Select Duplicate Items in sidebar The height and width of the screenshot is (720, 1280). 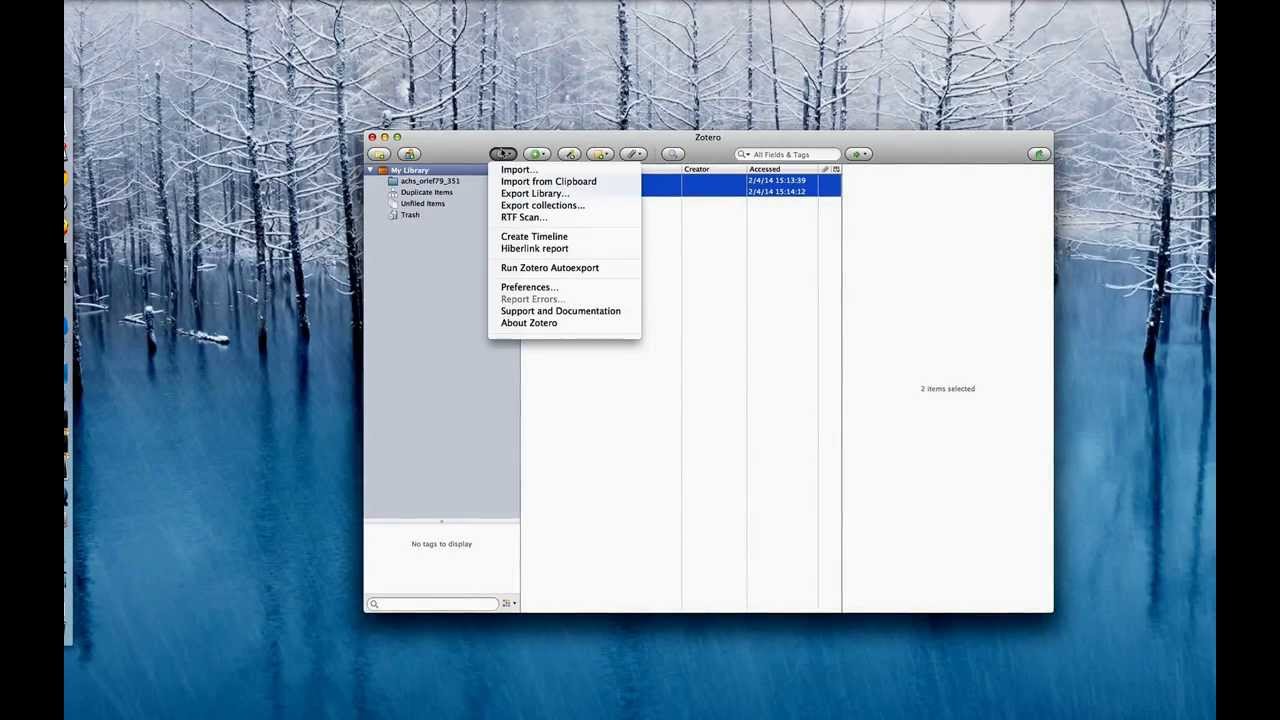[426, 192]
